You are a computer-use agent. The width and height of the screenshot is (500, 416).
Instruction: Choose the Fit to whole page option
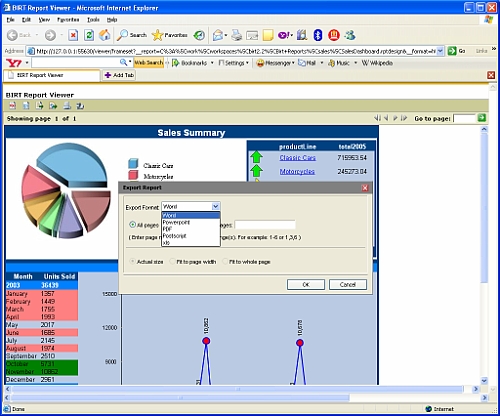point(225,262)
